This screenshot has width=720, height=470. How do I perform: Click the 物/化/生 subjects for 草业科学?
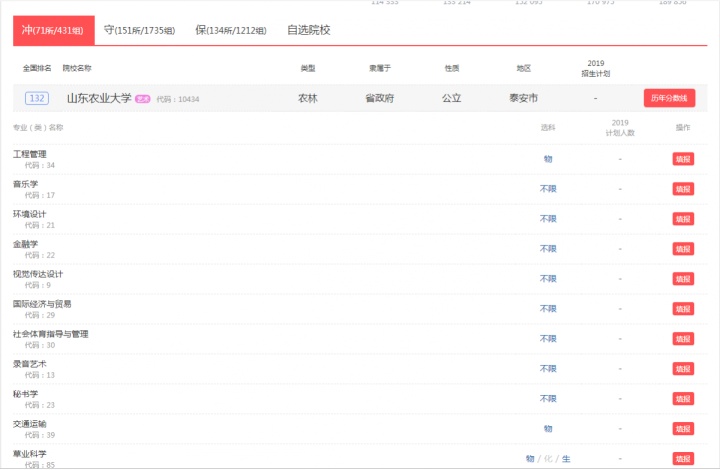(548, 459)
